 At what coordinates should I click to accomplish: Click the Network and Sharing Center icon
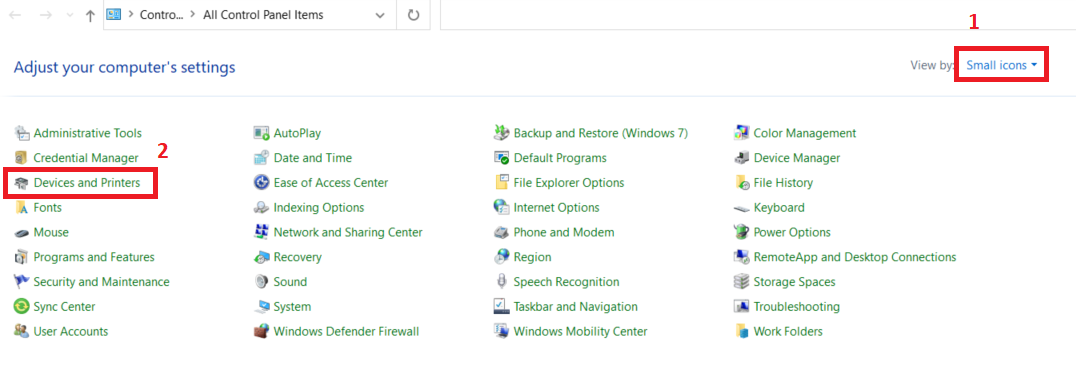point(261,232)
